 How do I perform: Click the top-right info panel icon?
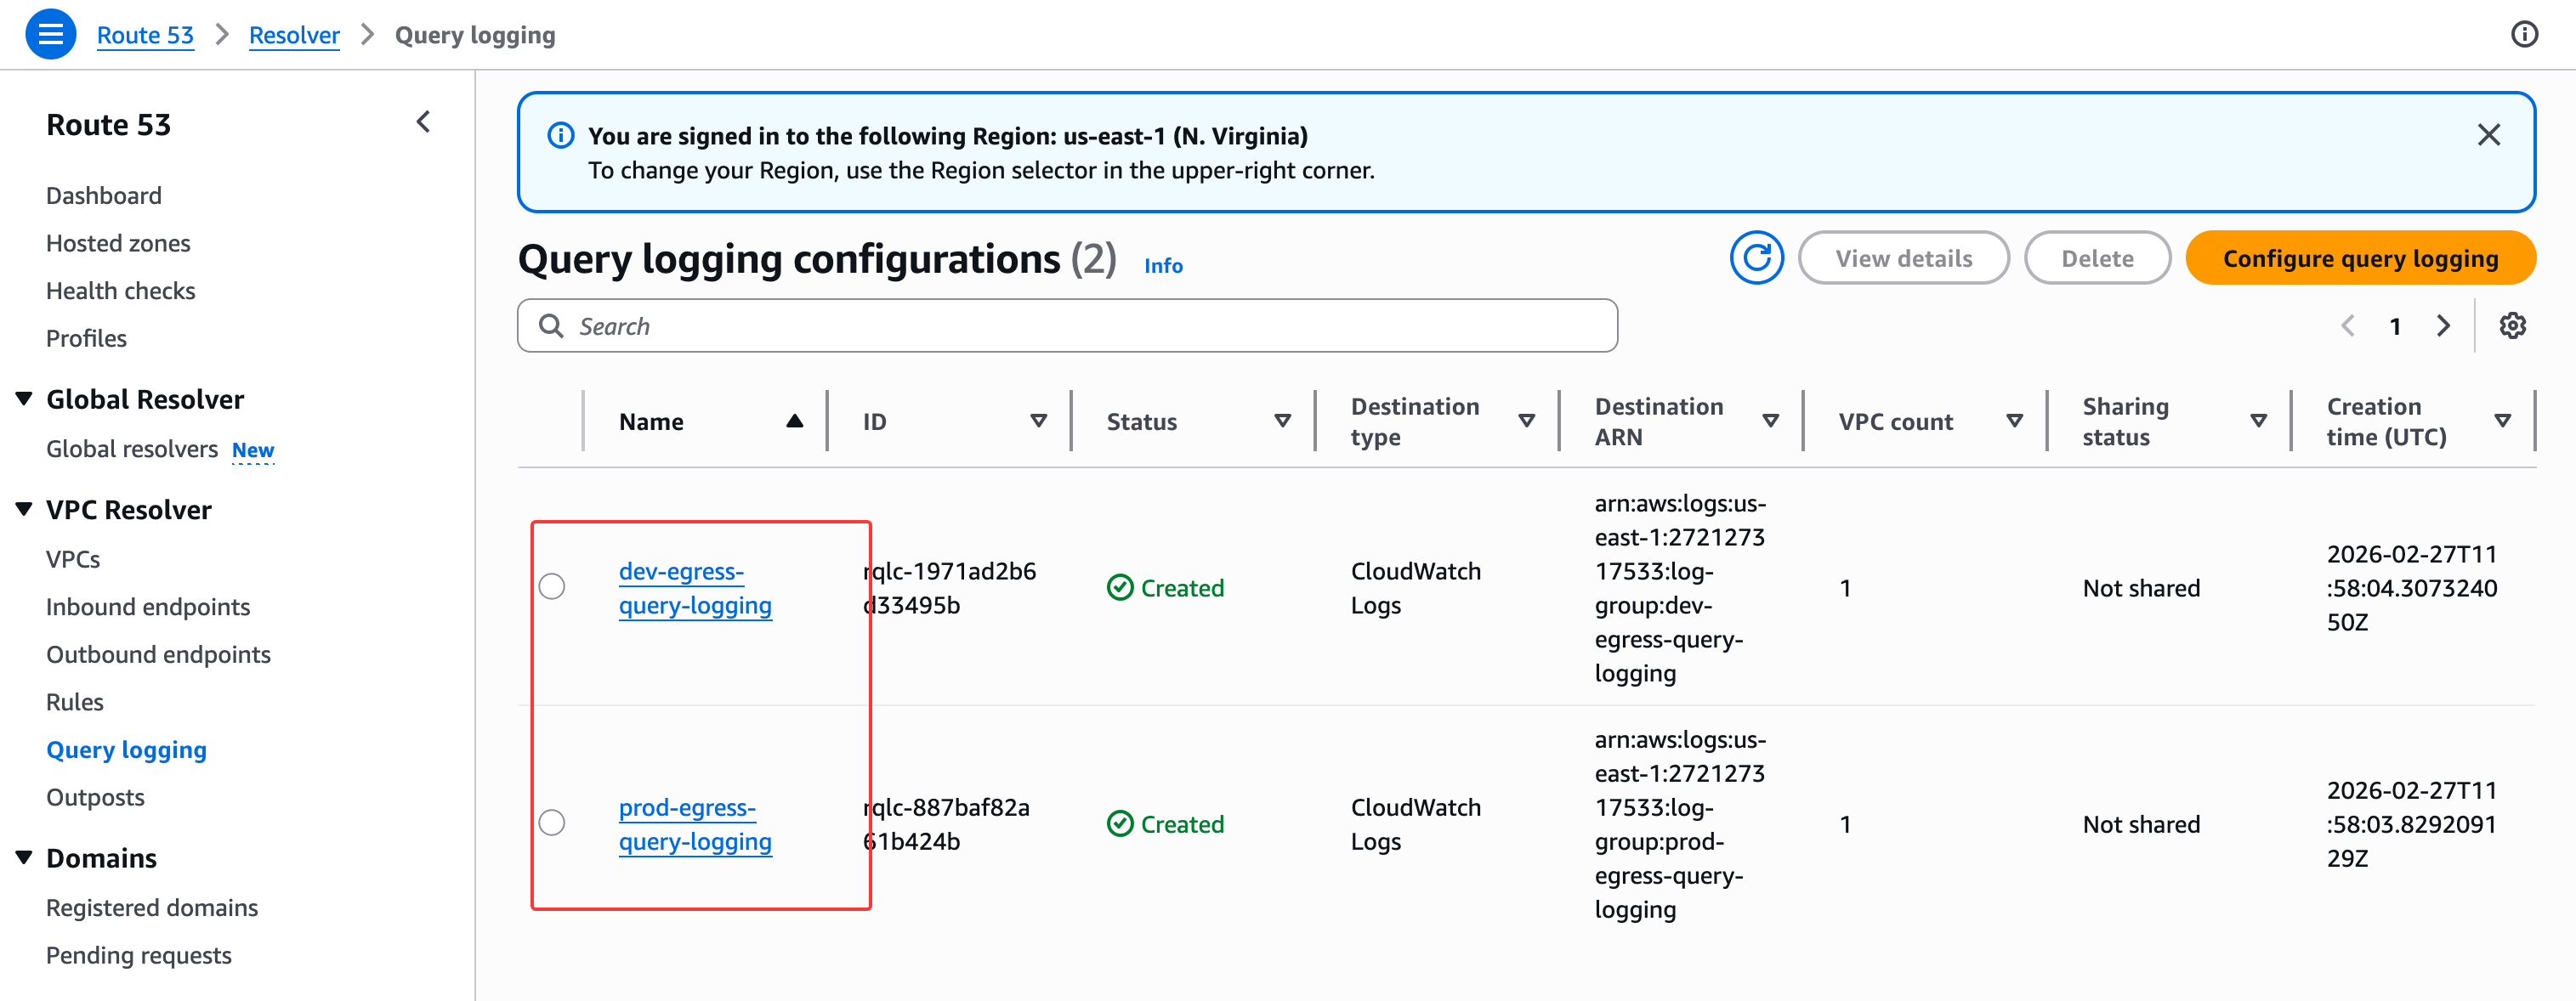pyautogui.click(x=2524, y=35)
